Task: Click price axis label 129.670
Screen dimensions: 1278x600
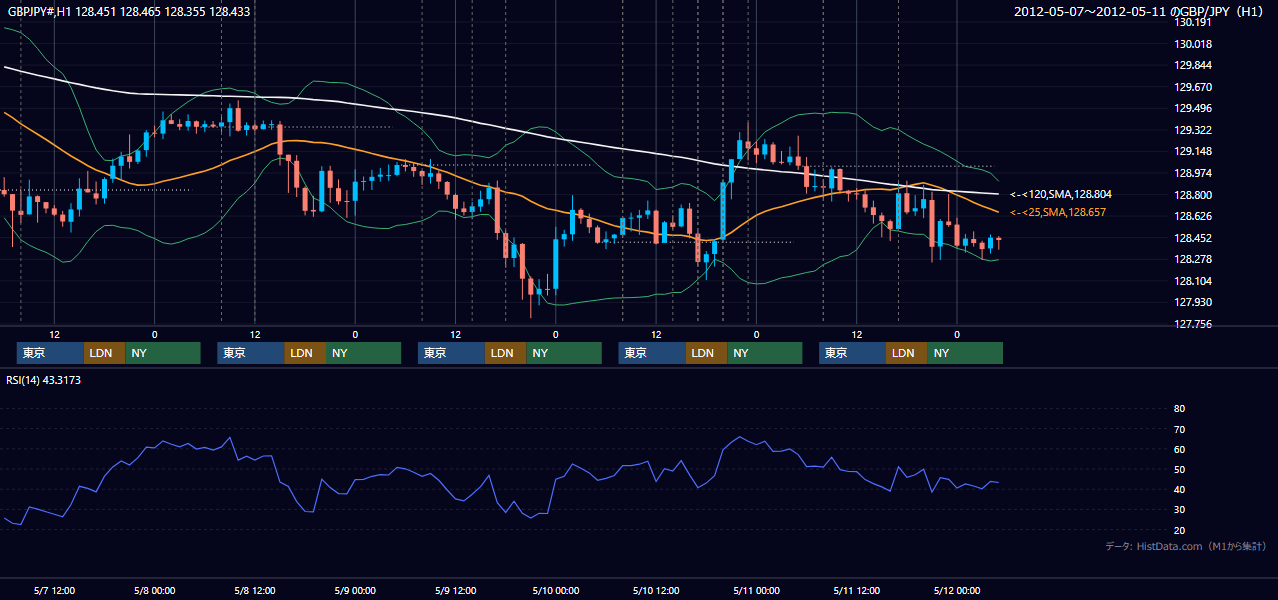Action: (x=1194, y=87)
